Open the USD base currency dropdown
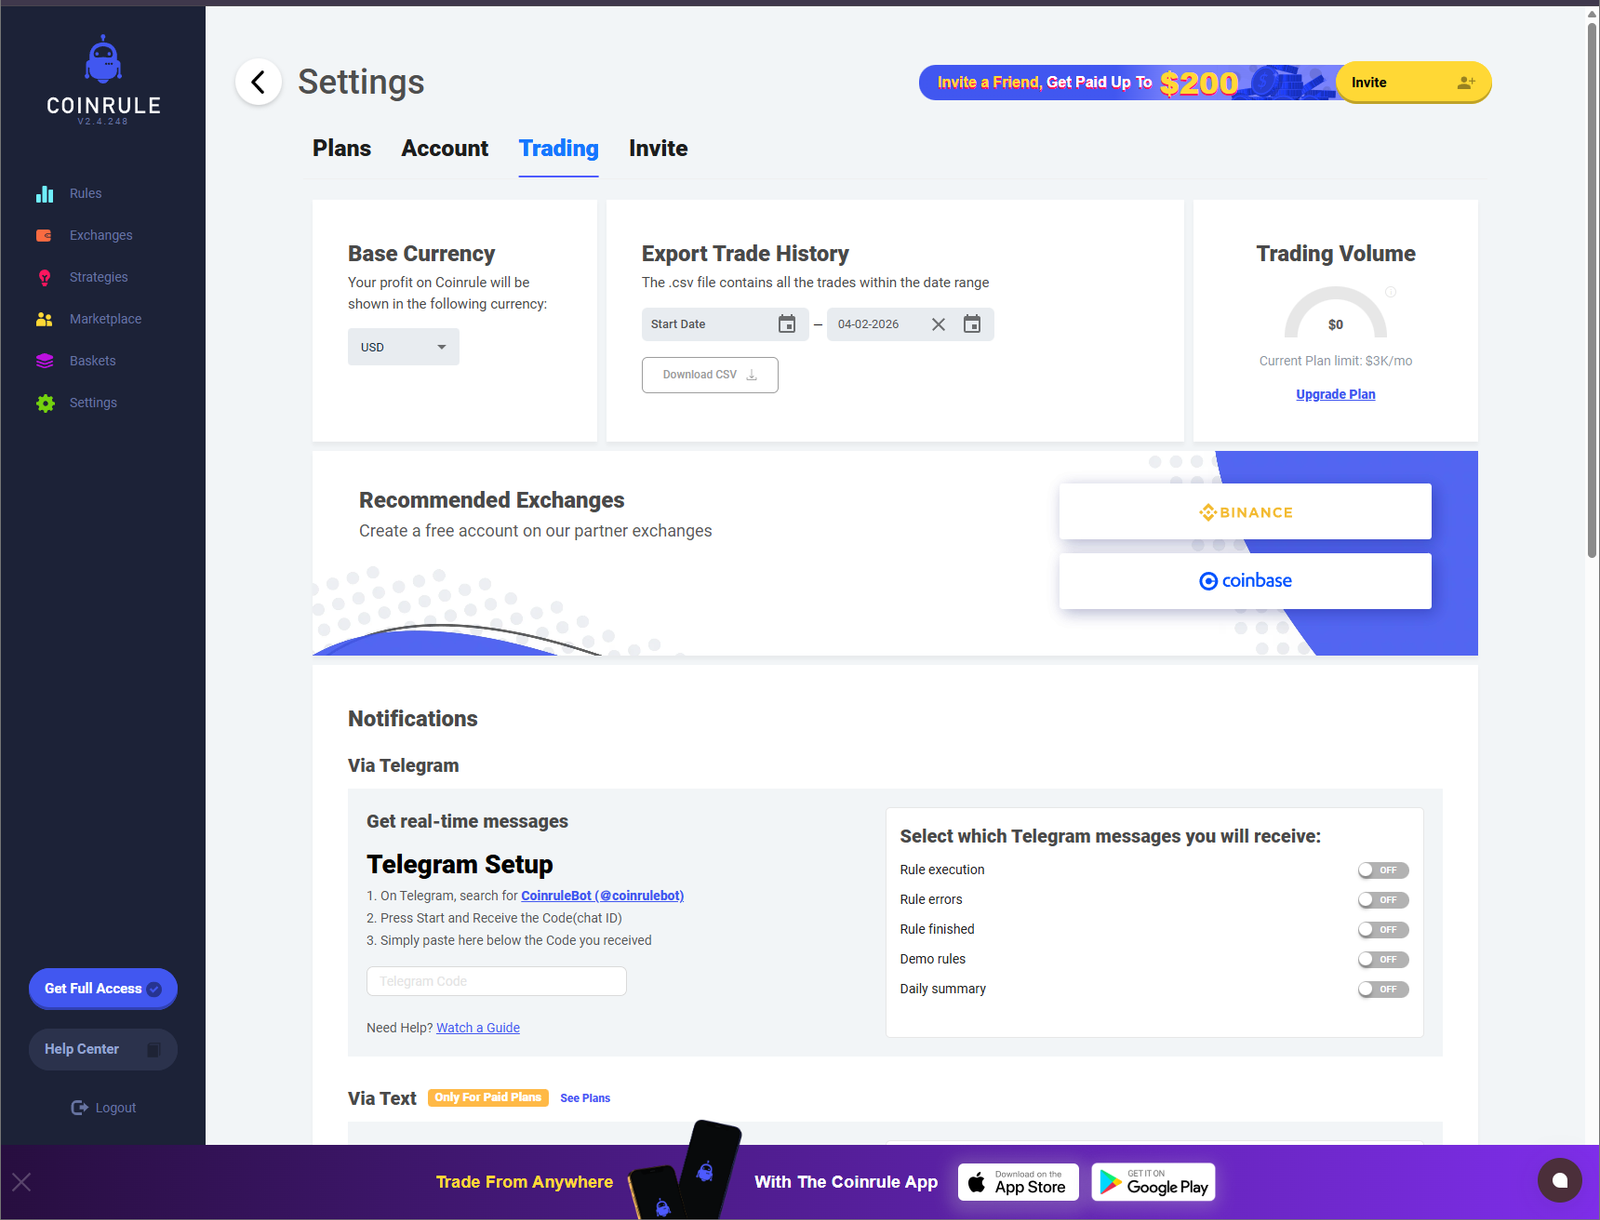The image size is (1600, 1220). coord(403,346)
